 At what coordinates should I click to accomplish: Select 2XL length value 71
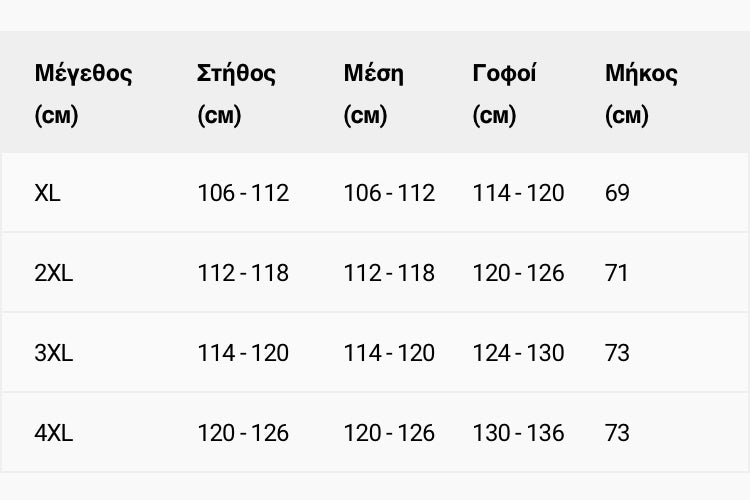[x=617, y=273]
